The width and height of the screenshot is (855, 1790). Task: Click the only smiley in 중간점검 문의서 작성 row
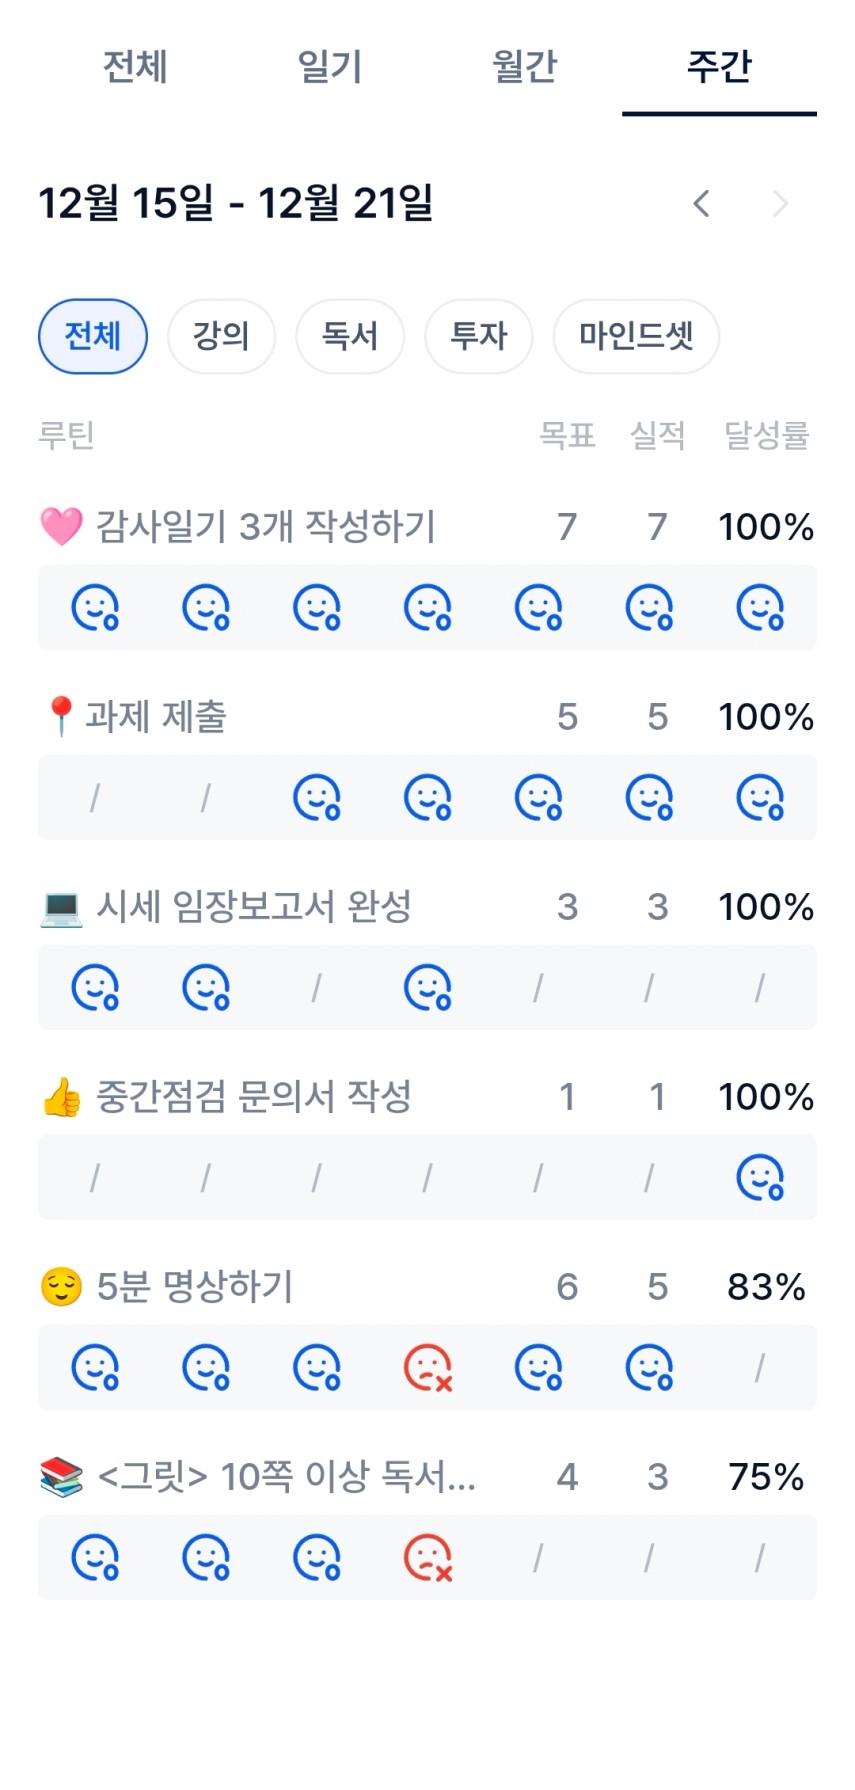point(760,1177)
